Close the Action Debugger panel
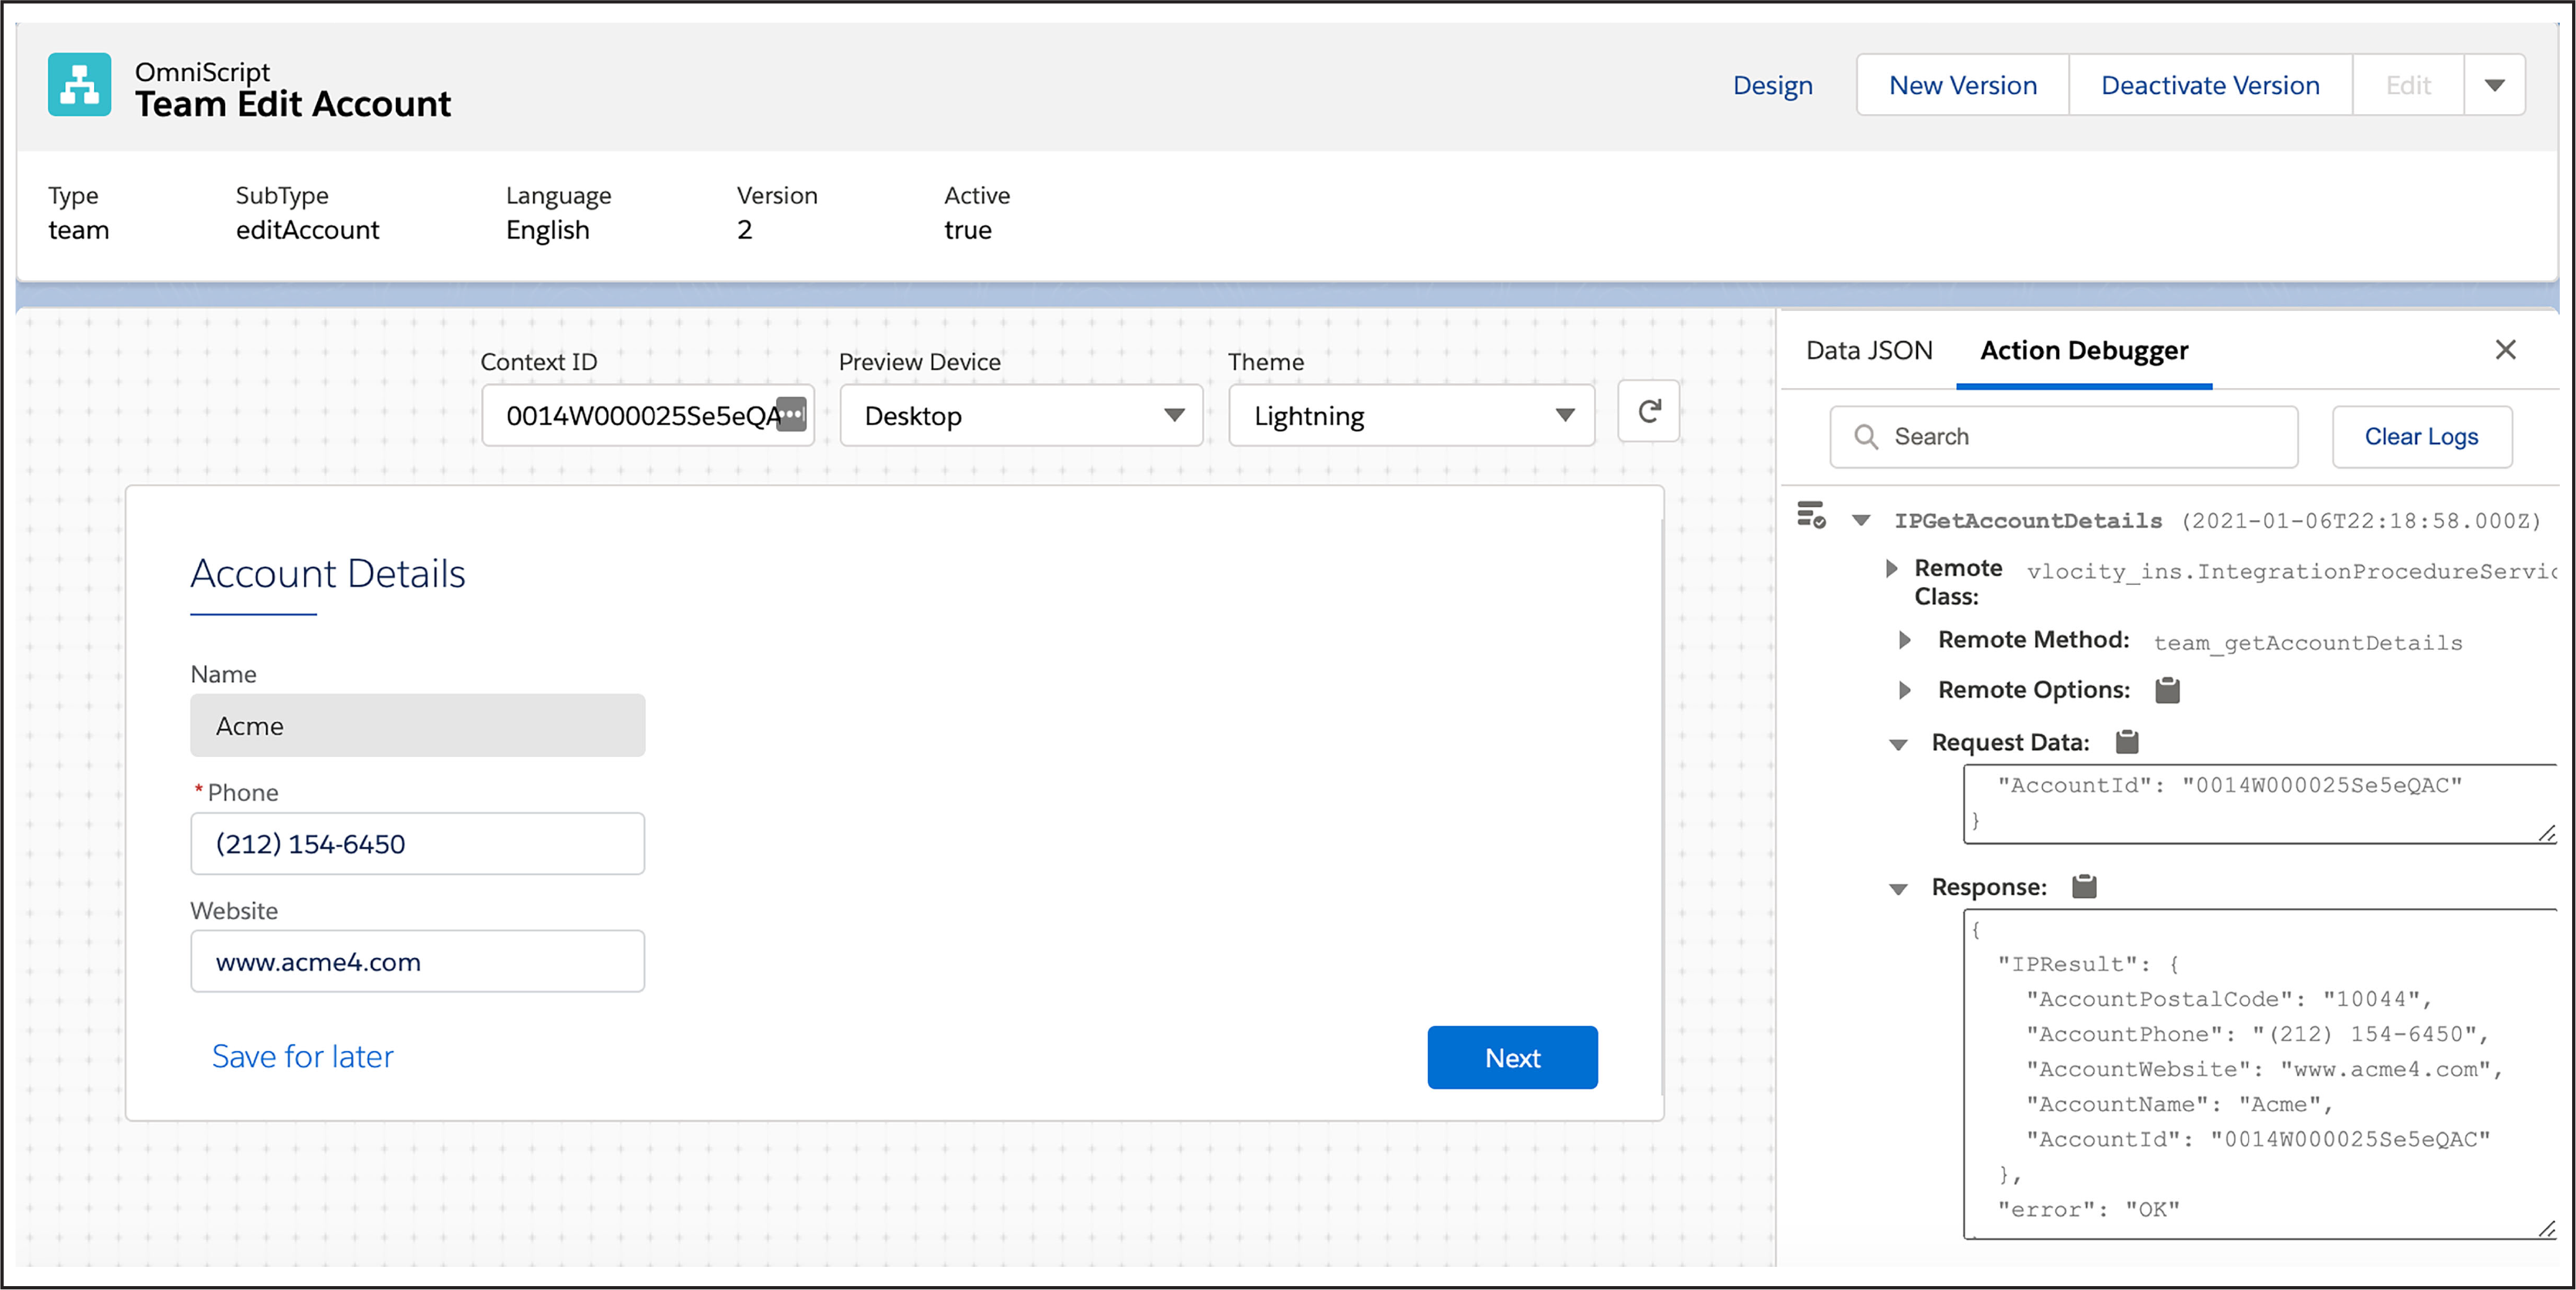This screenshot has height=1290, width=2576. point(2505,350)
